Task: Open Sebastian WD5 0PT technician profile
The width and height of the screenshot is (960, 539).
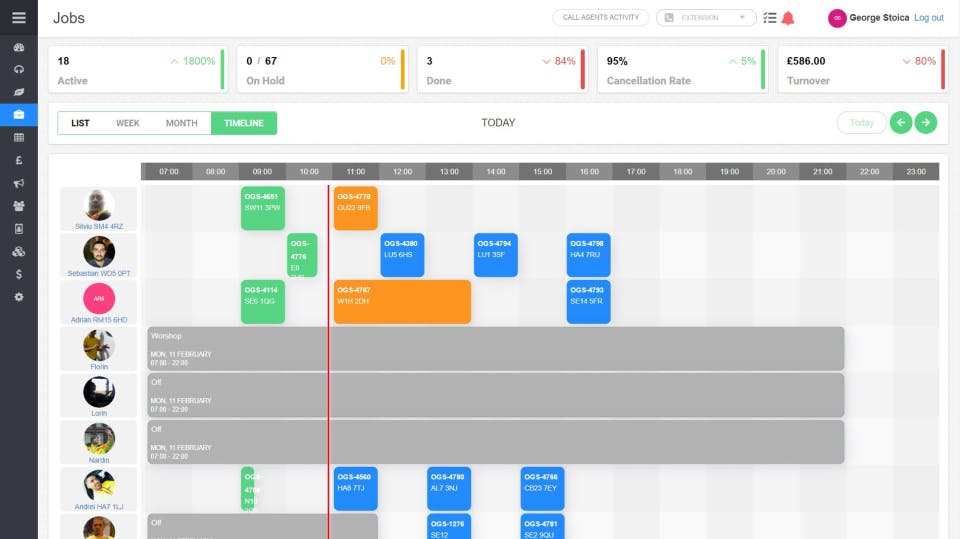Action: [99, 256]
